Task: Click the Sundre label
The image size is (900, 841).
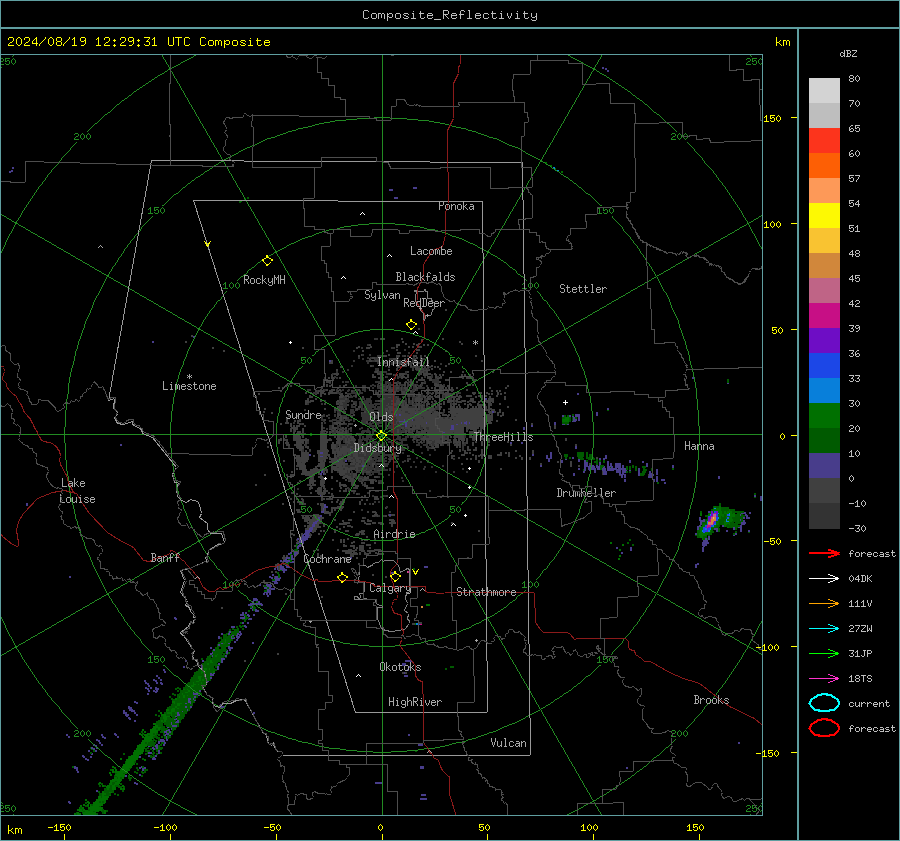Action: [x=303, y=414]
